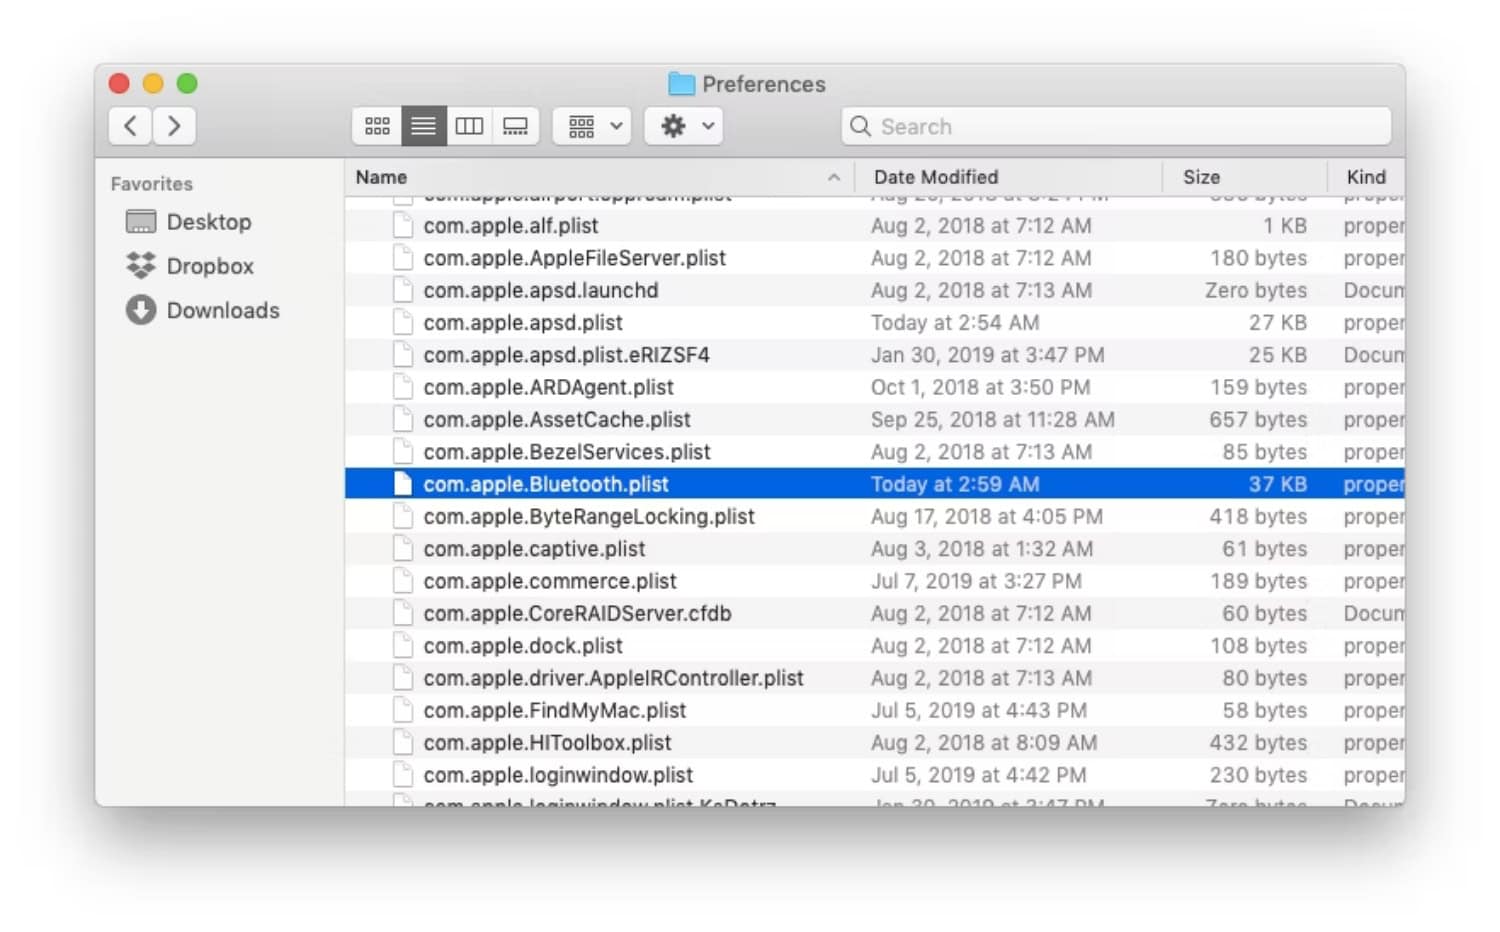Click file icon of com.apple.captive.plist
Image resolution: width=1500 pixels, height=932 pixels.
pos(403,549)
